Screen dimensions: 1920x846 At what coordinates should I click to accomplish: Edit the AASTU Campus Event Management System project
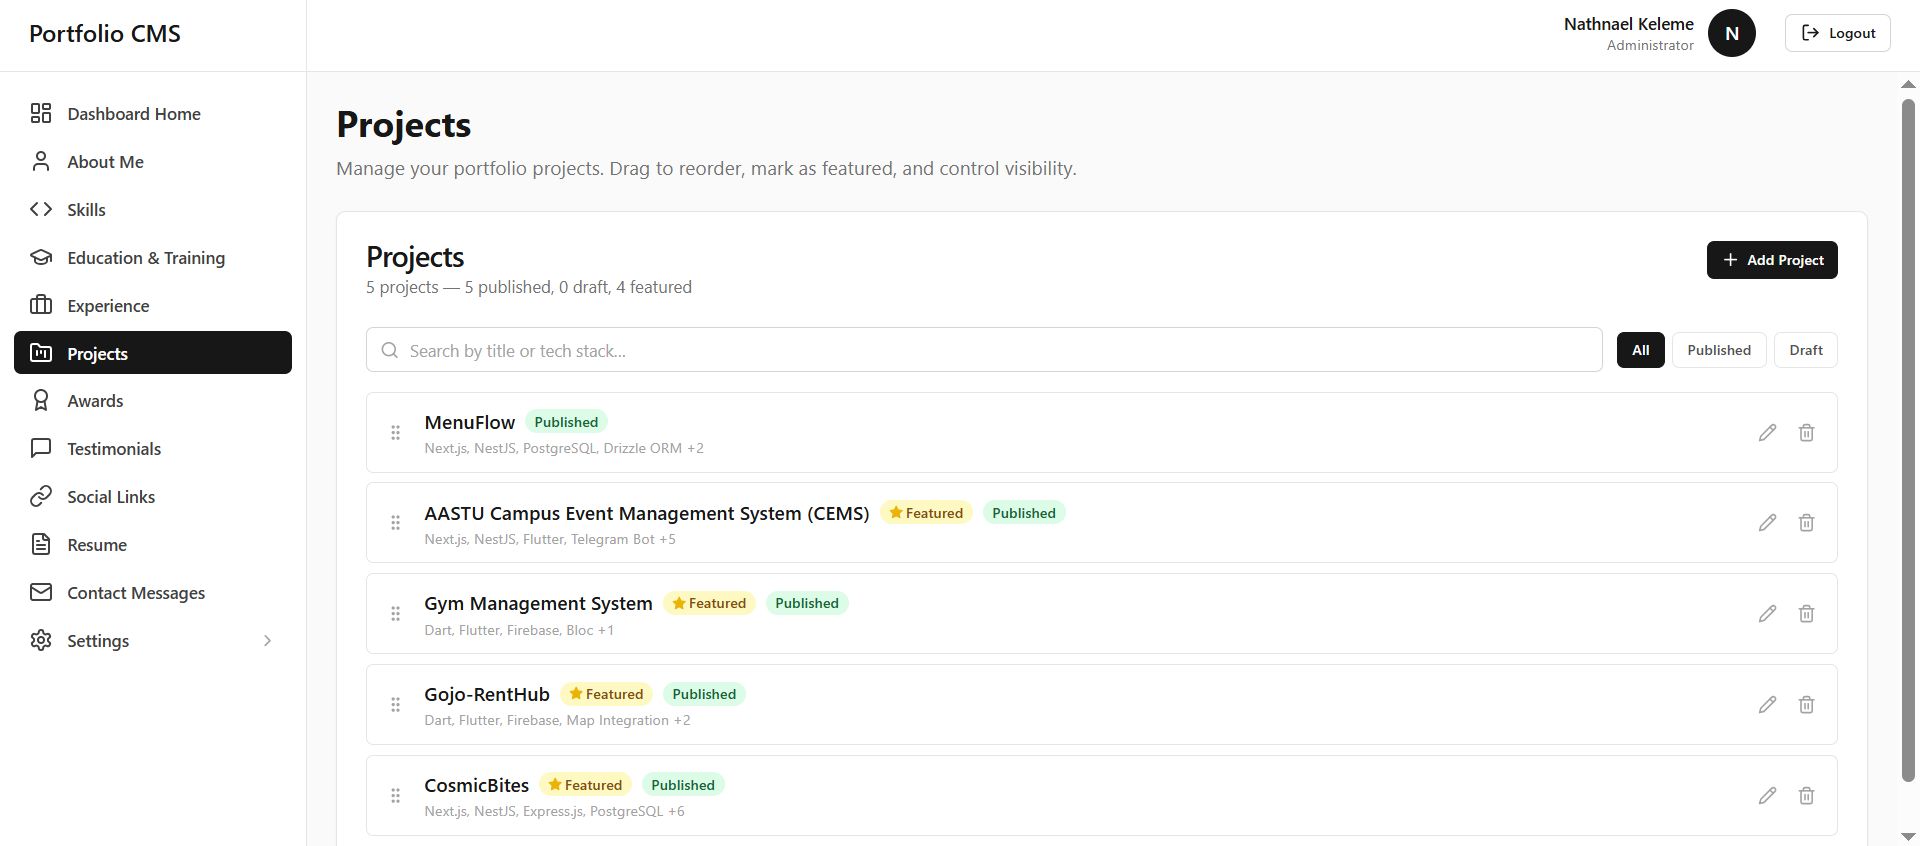click(1767, 522)
